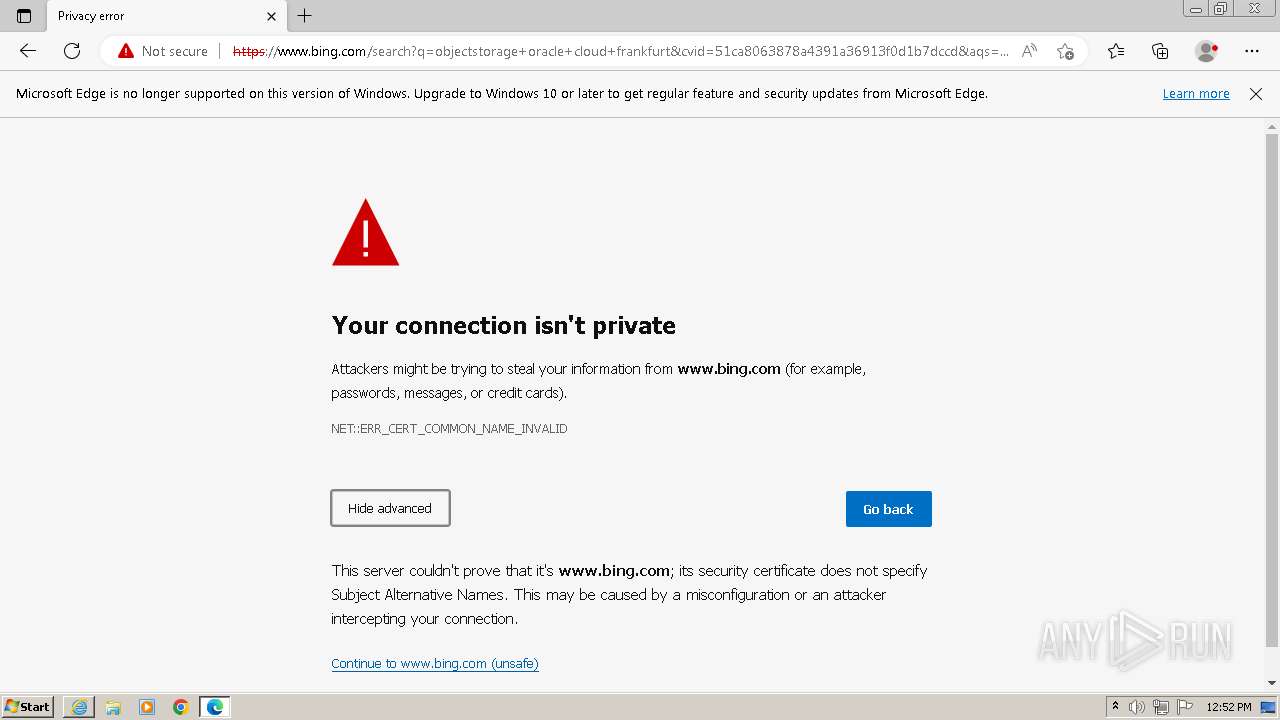Click the Go back button
This screenshot has width=1280, height=720.
click(x=888, y=509)
